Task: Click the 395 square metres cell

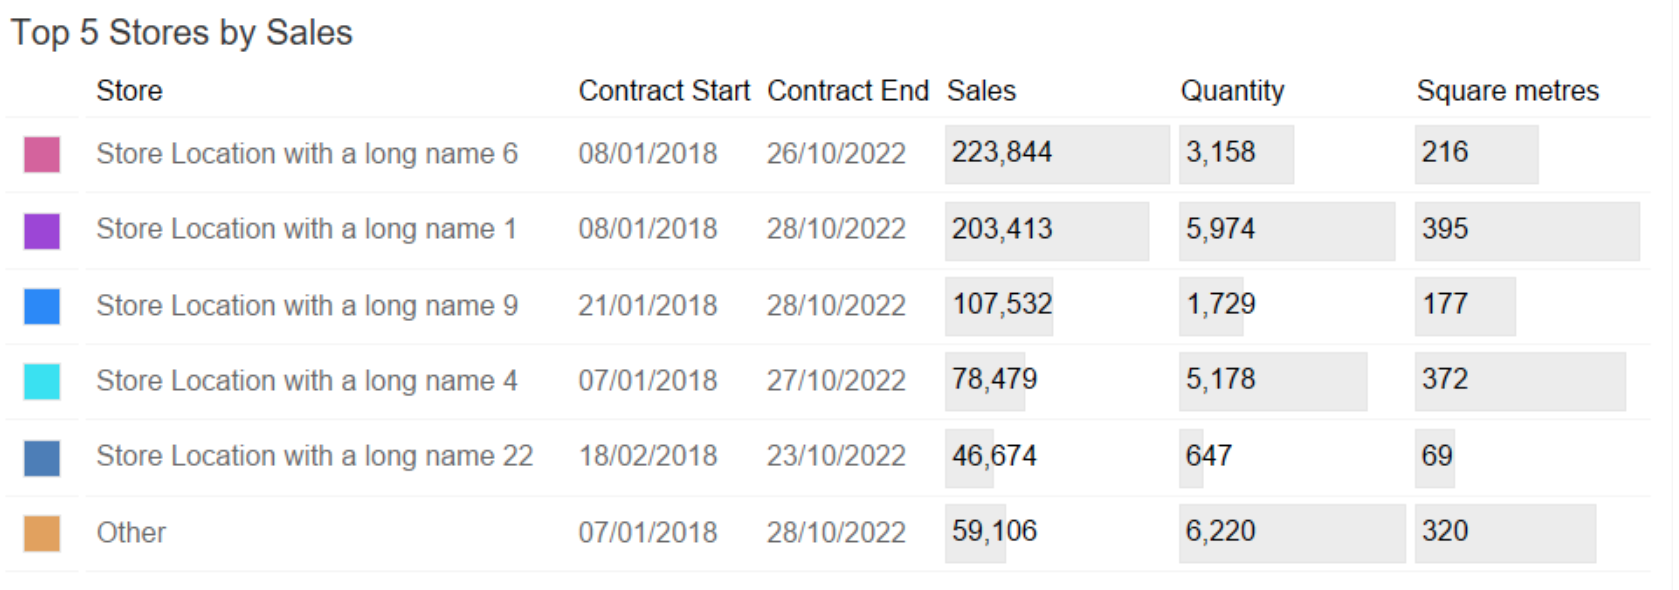Action: click(1527, 231)
